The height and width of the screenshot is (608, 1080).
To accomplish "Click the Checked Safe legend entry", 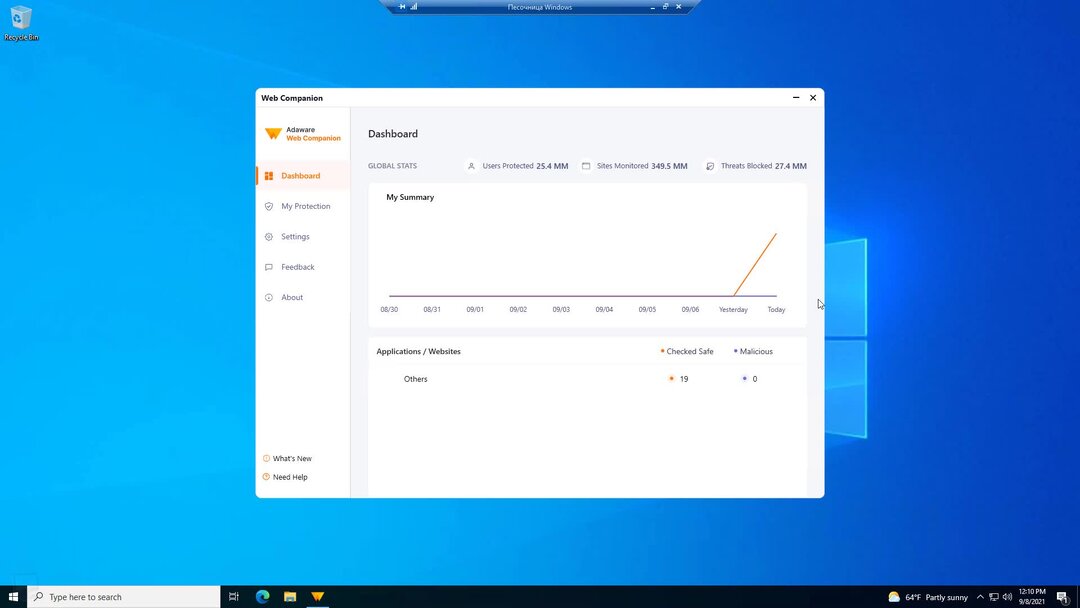I will pos(687,351).
